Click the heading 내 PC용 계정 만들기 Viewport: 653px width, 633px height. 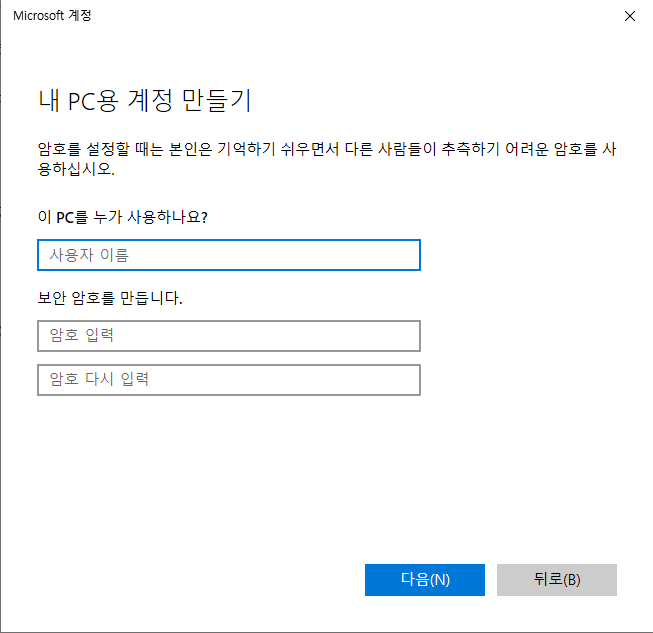(x=145, y=101)
